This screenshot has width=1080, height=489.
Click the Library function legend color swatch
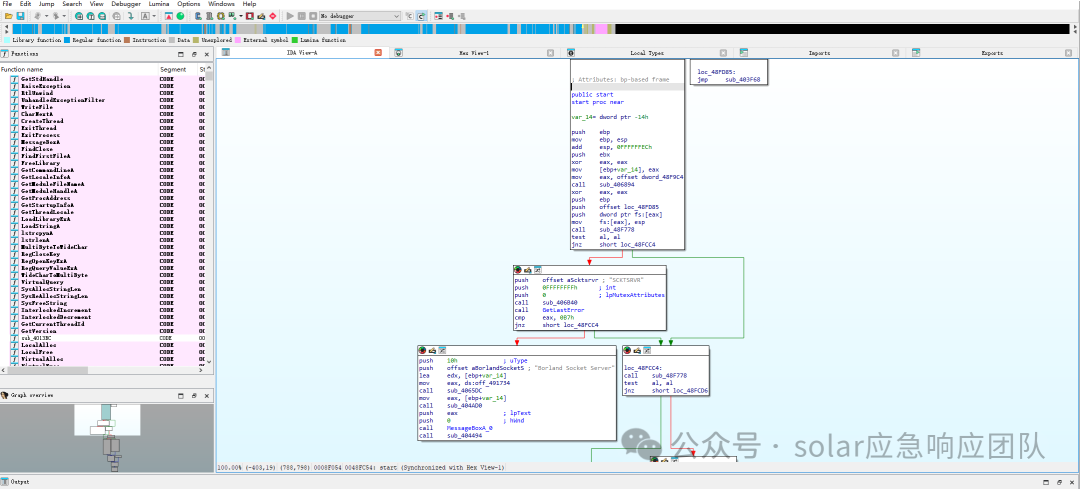tap(7, 41)
